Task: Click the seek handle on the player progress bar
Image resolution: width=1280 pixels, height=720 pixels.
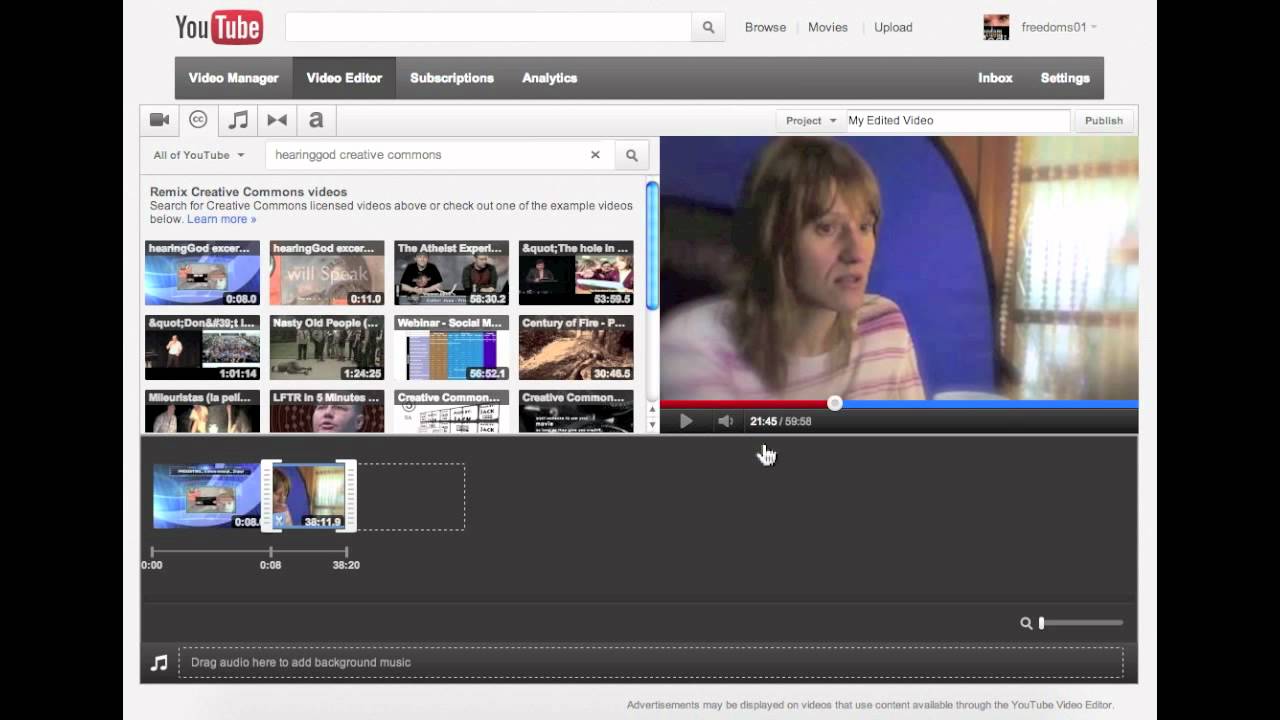Action: click(835, 403)
